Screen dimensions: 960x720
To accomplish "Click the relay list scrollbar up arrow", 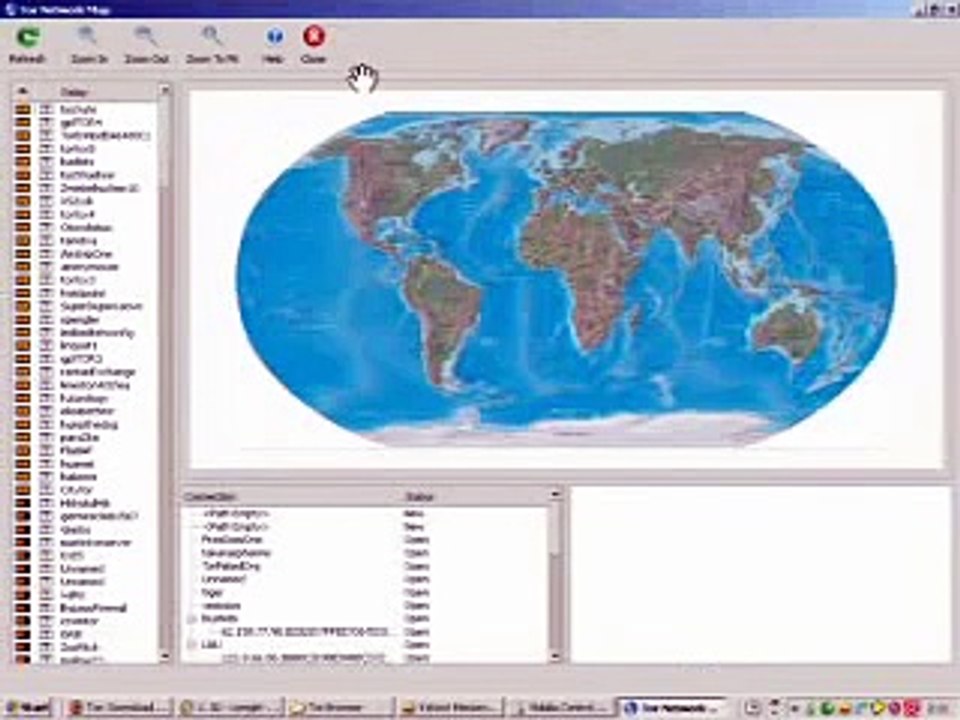I will pyautogui.click(x=165, y=91).
